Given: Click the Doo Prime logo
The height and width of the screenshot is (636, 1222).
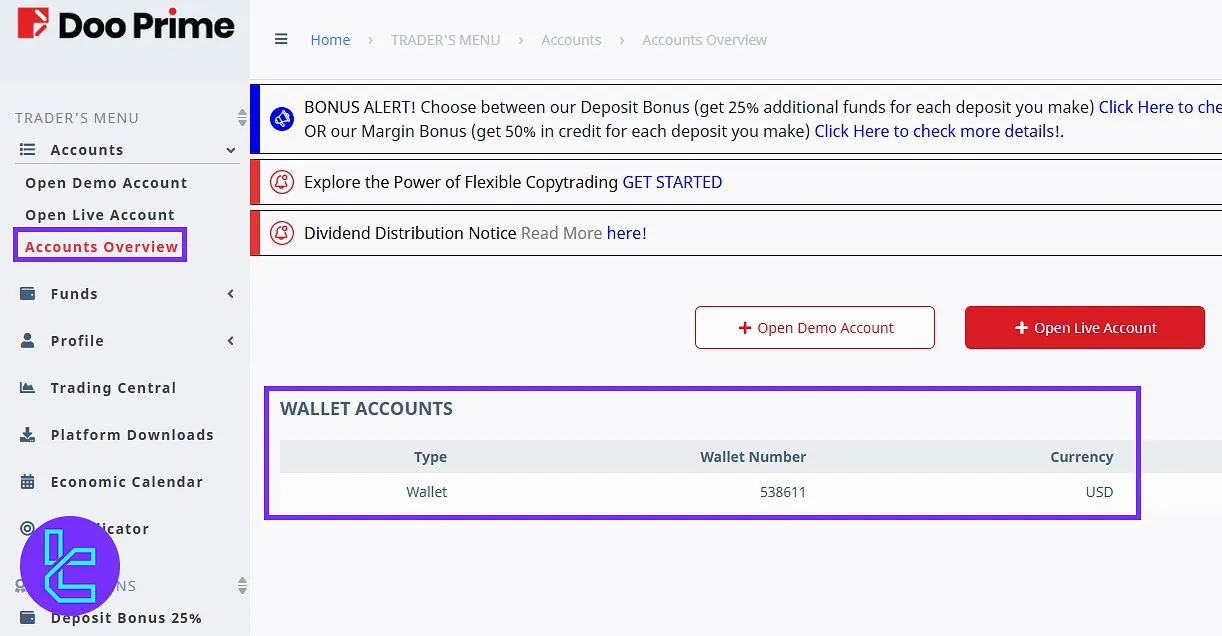Looking at the screenshot, I should (125, 24).
